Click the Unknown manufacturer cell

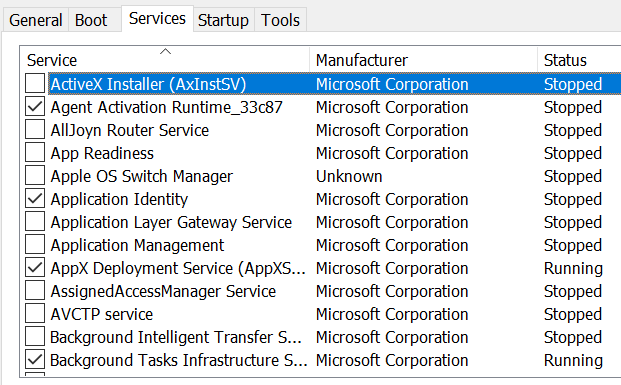click(x=349, y=176)
